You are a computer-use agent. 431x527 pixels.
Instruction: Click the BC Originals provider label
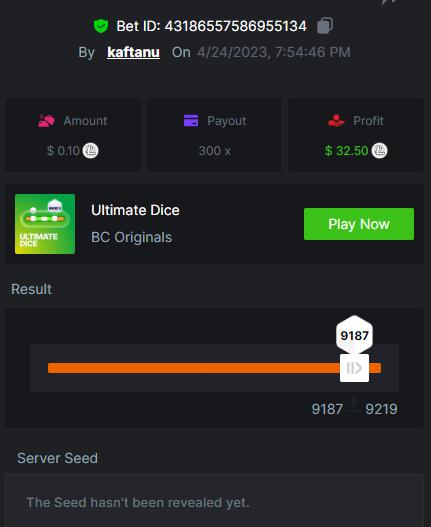[131, 237]
